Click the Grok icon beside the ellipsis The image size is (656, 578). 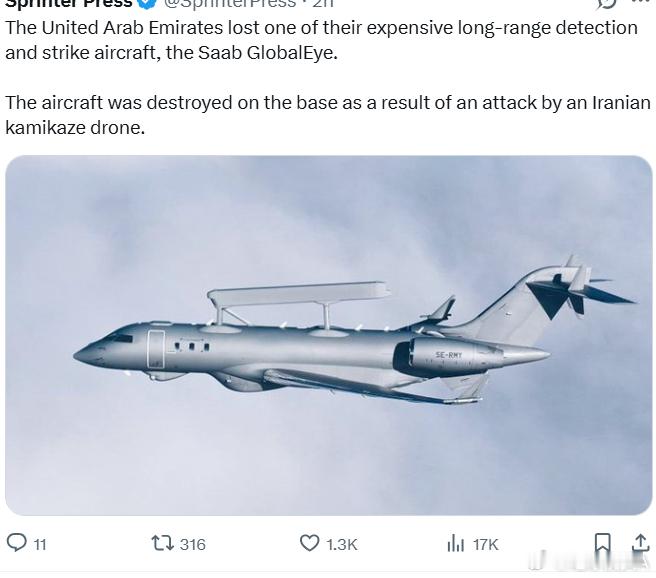(x=606, y=4)
